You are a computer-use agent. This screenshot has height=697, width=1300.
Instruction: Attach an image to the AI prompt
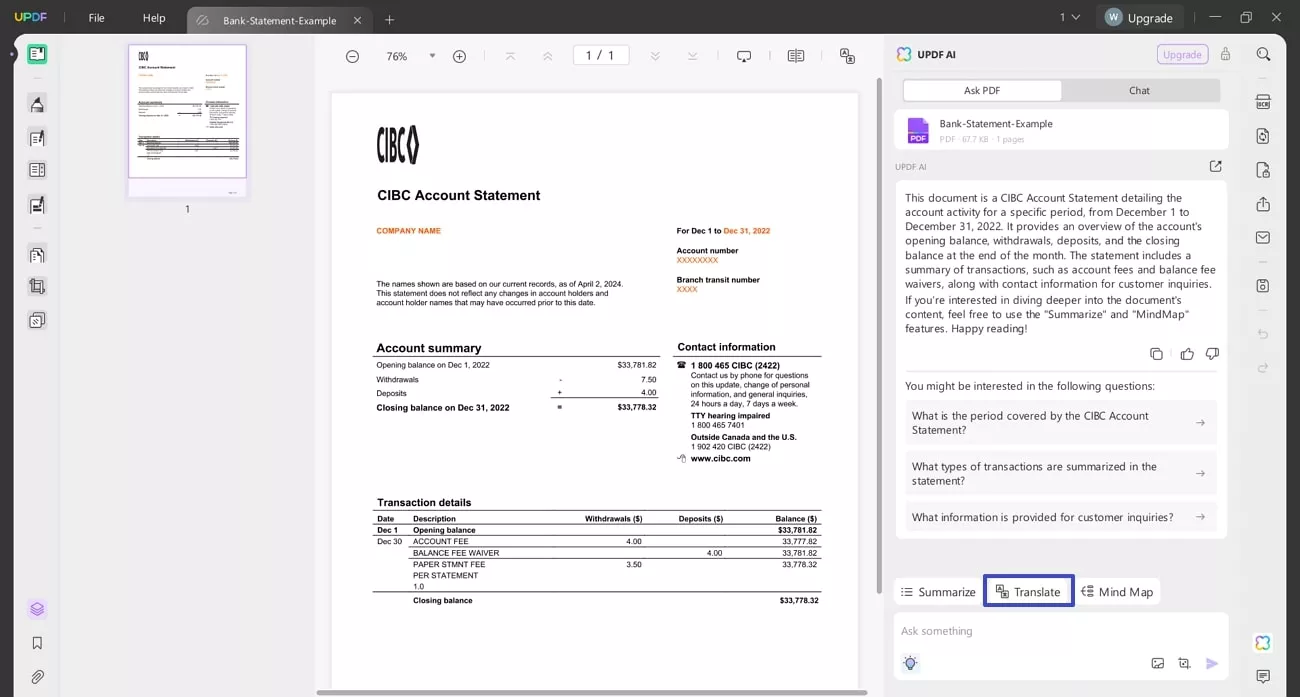click(x=1158, y=663)
